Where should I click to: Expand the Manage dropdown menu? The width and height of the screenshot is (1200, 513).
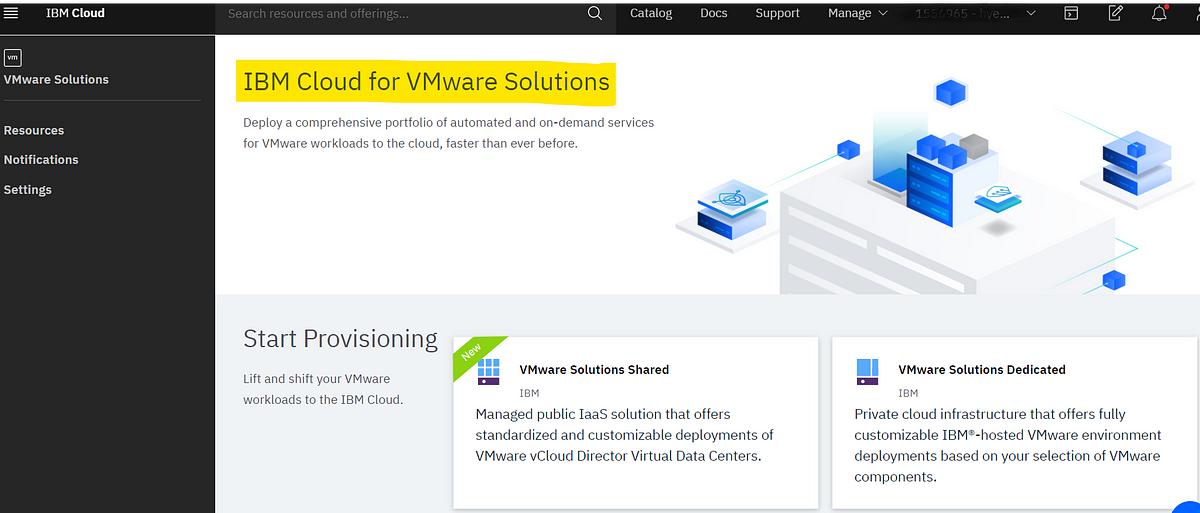[x=857, y=14]
